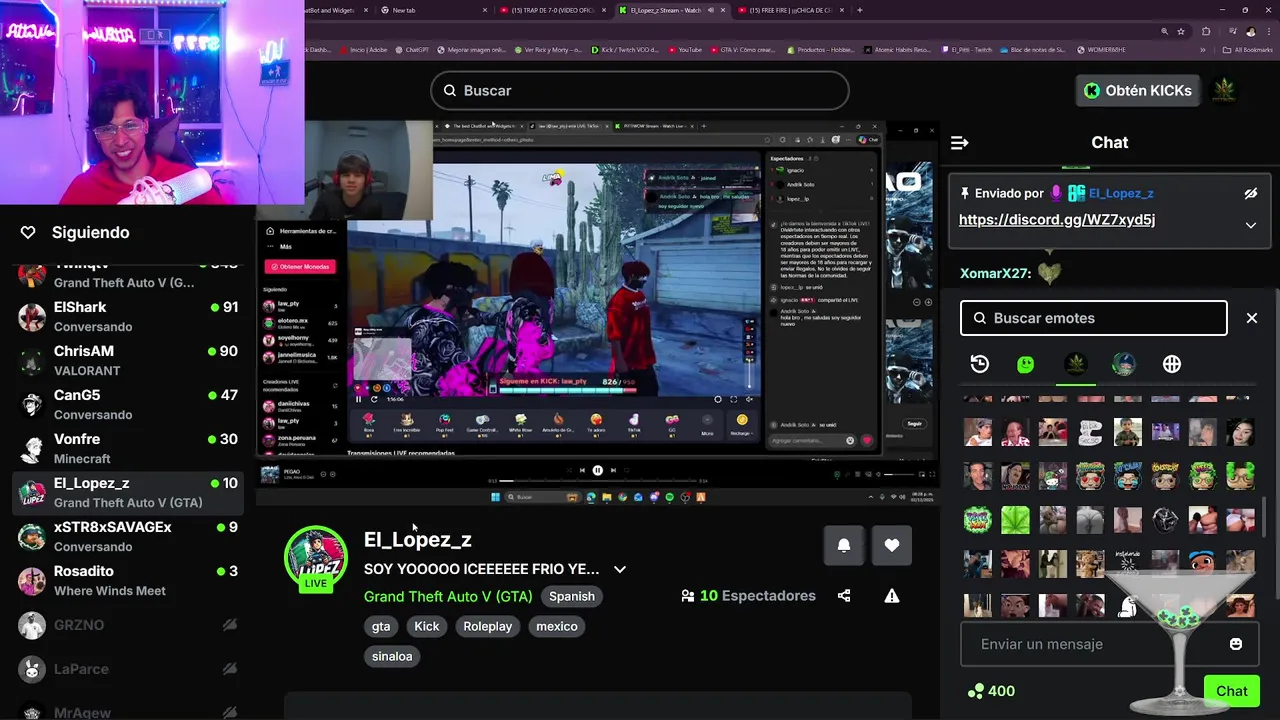
Task: Switch to the FREE FIRE browser tab
Action: pyautogui.click(x=790, y=10)
